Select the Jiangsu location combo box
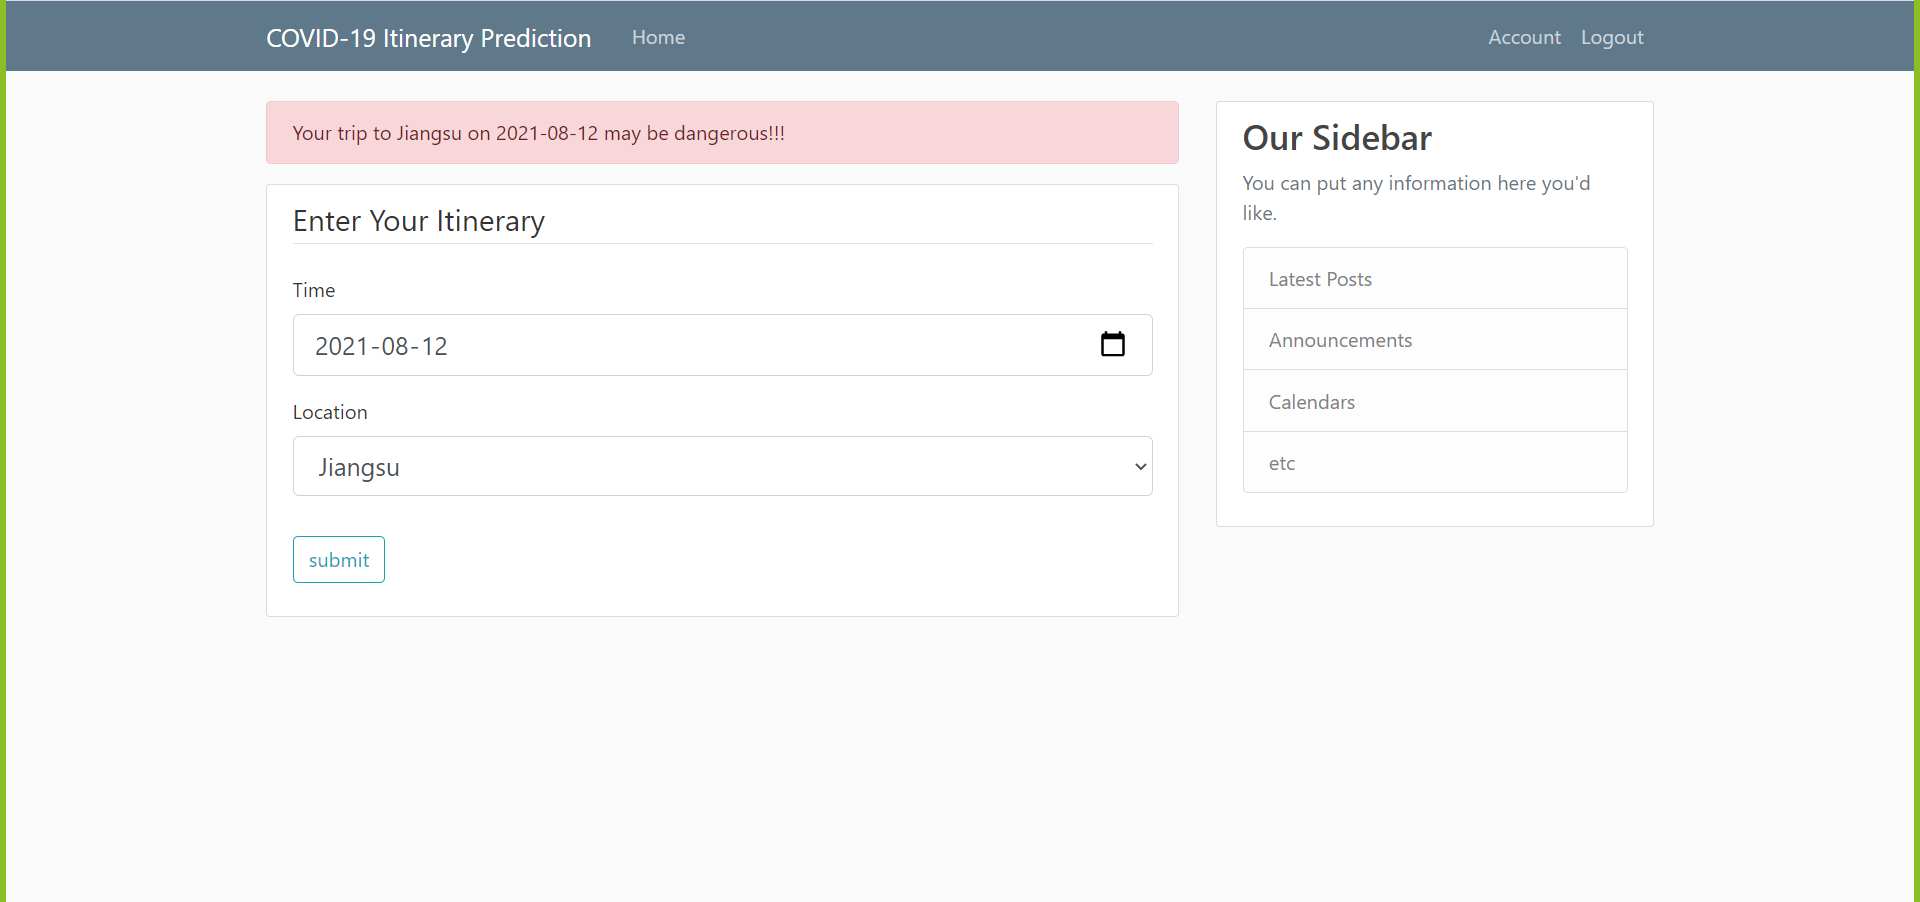The width and height of the screenshot is (1920, 902). tap(722, 466)
